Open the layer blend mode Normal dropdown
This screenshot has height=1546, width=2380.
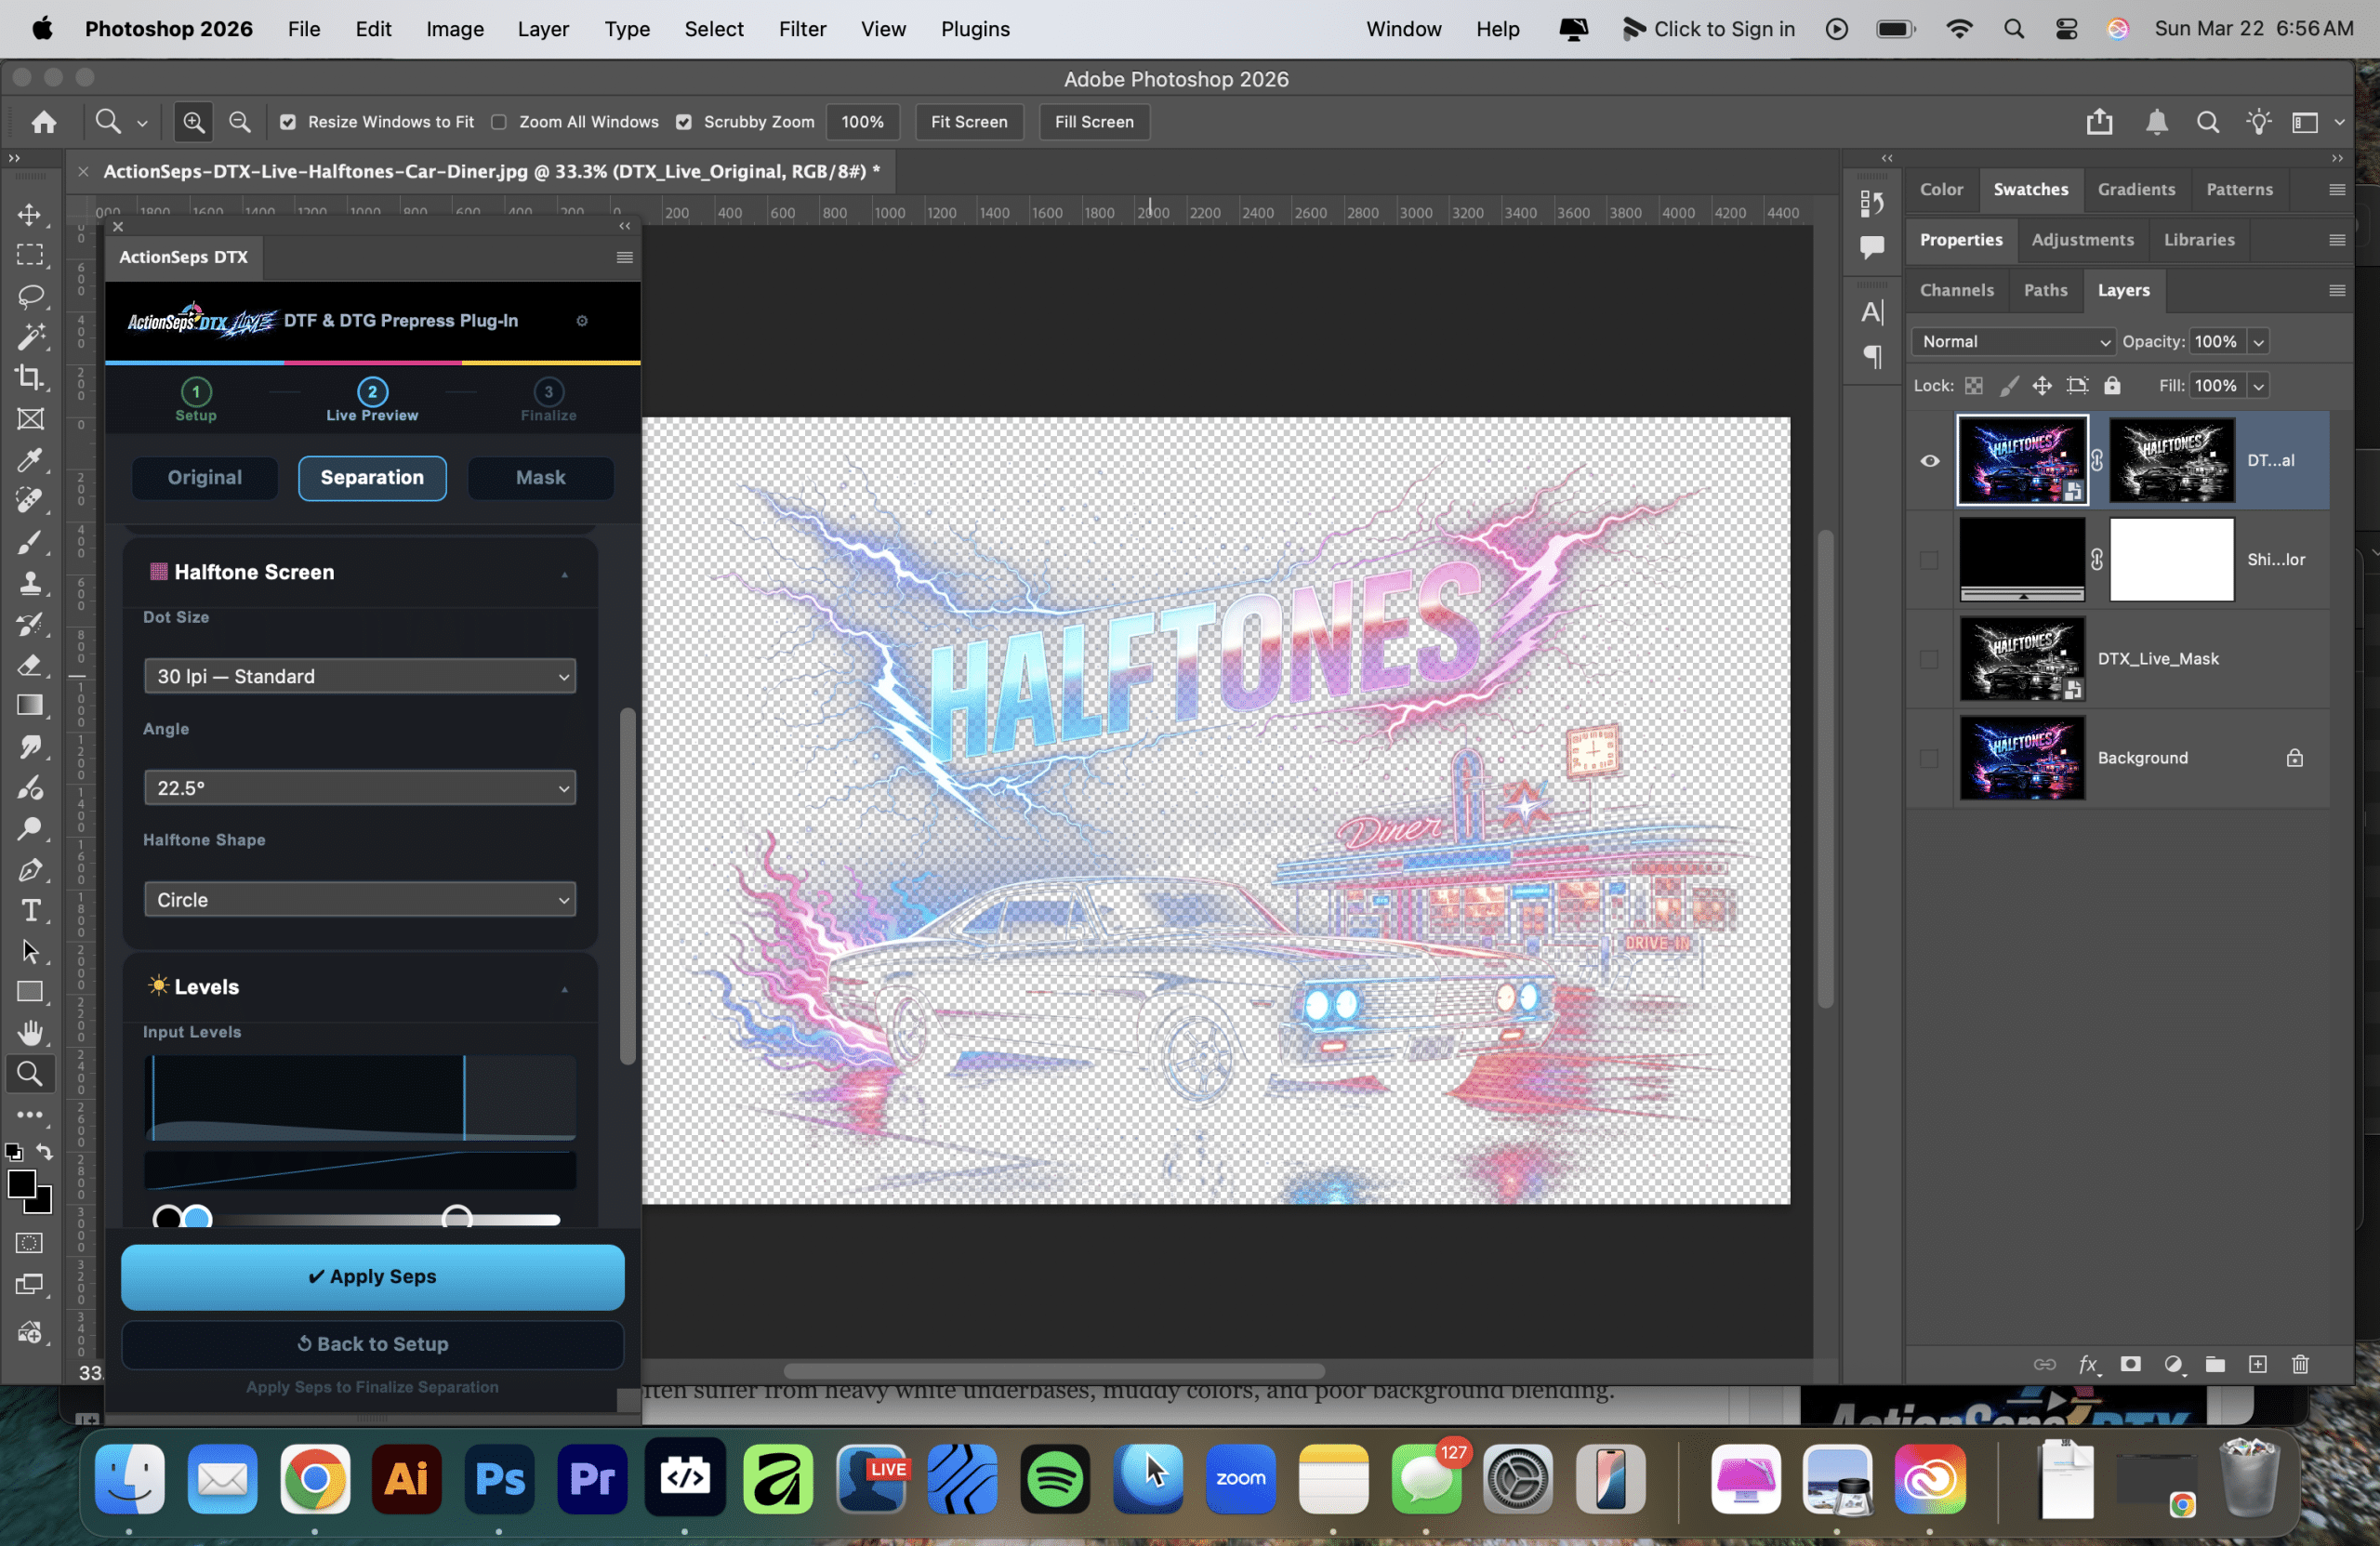coord(2013,342)
